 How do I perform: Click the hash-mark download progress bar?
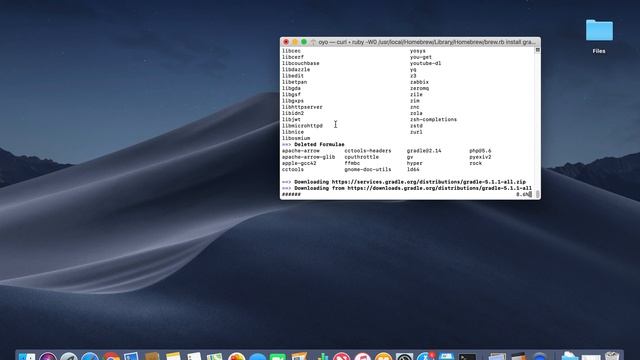tap(291, 194)
